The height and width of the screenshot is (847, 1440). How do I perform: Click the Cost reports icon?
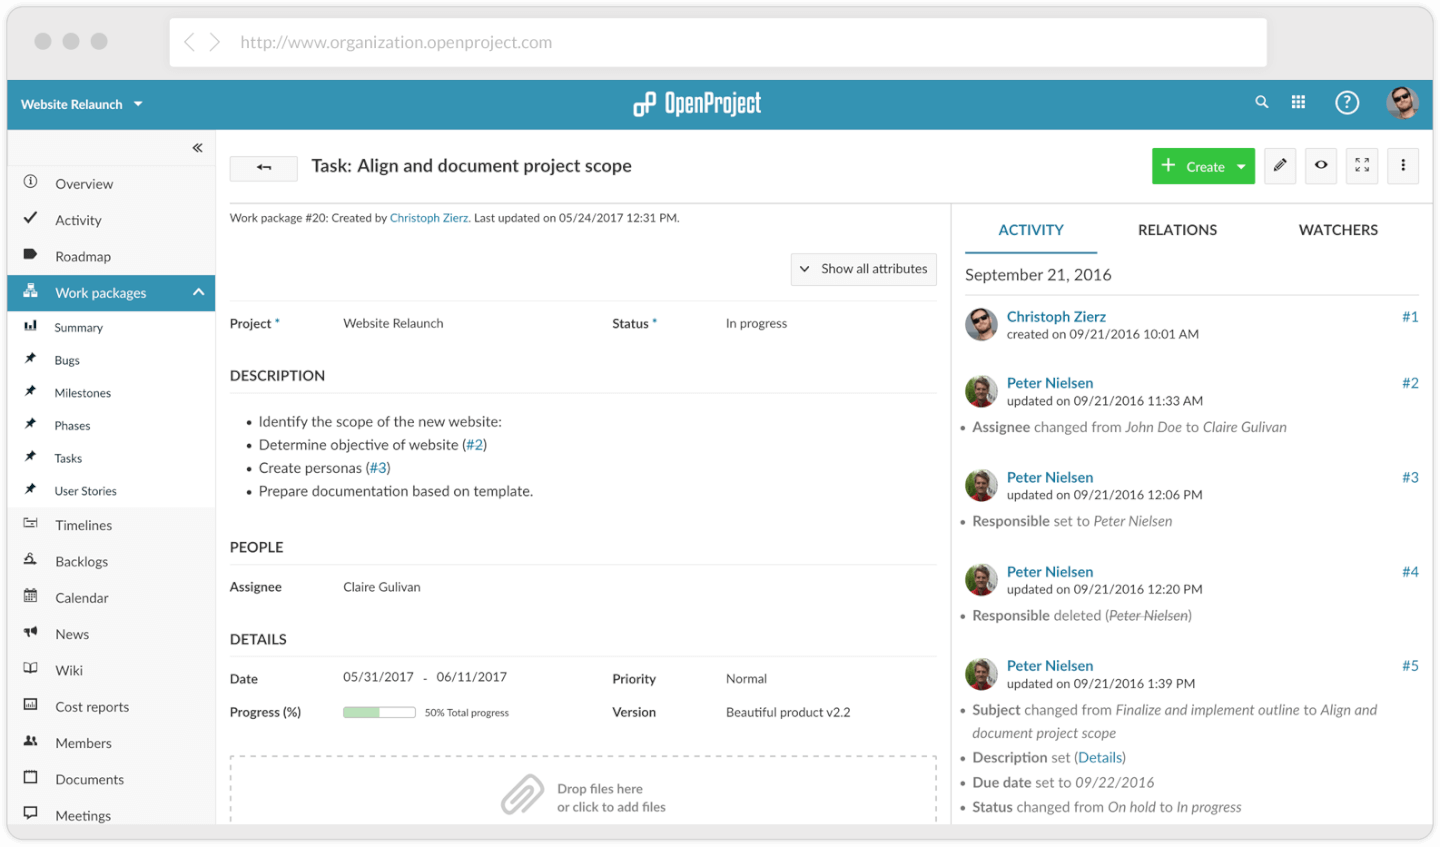coord(31,705)
